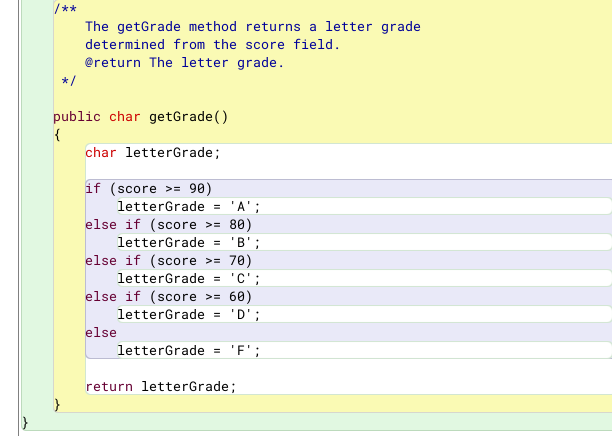Click the 'if (score >= 90)' condition line
The height and width of the screenshot is (436, 612).
[149, 189]
